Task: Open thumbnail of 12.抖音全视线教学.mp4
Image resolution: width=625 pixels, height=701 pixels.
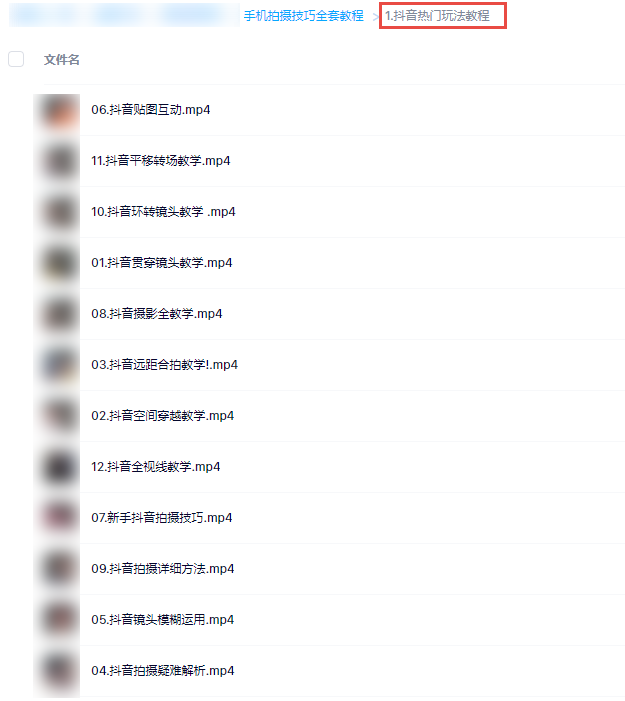Action: point(58,467)
